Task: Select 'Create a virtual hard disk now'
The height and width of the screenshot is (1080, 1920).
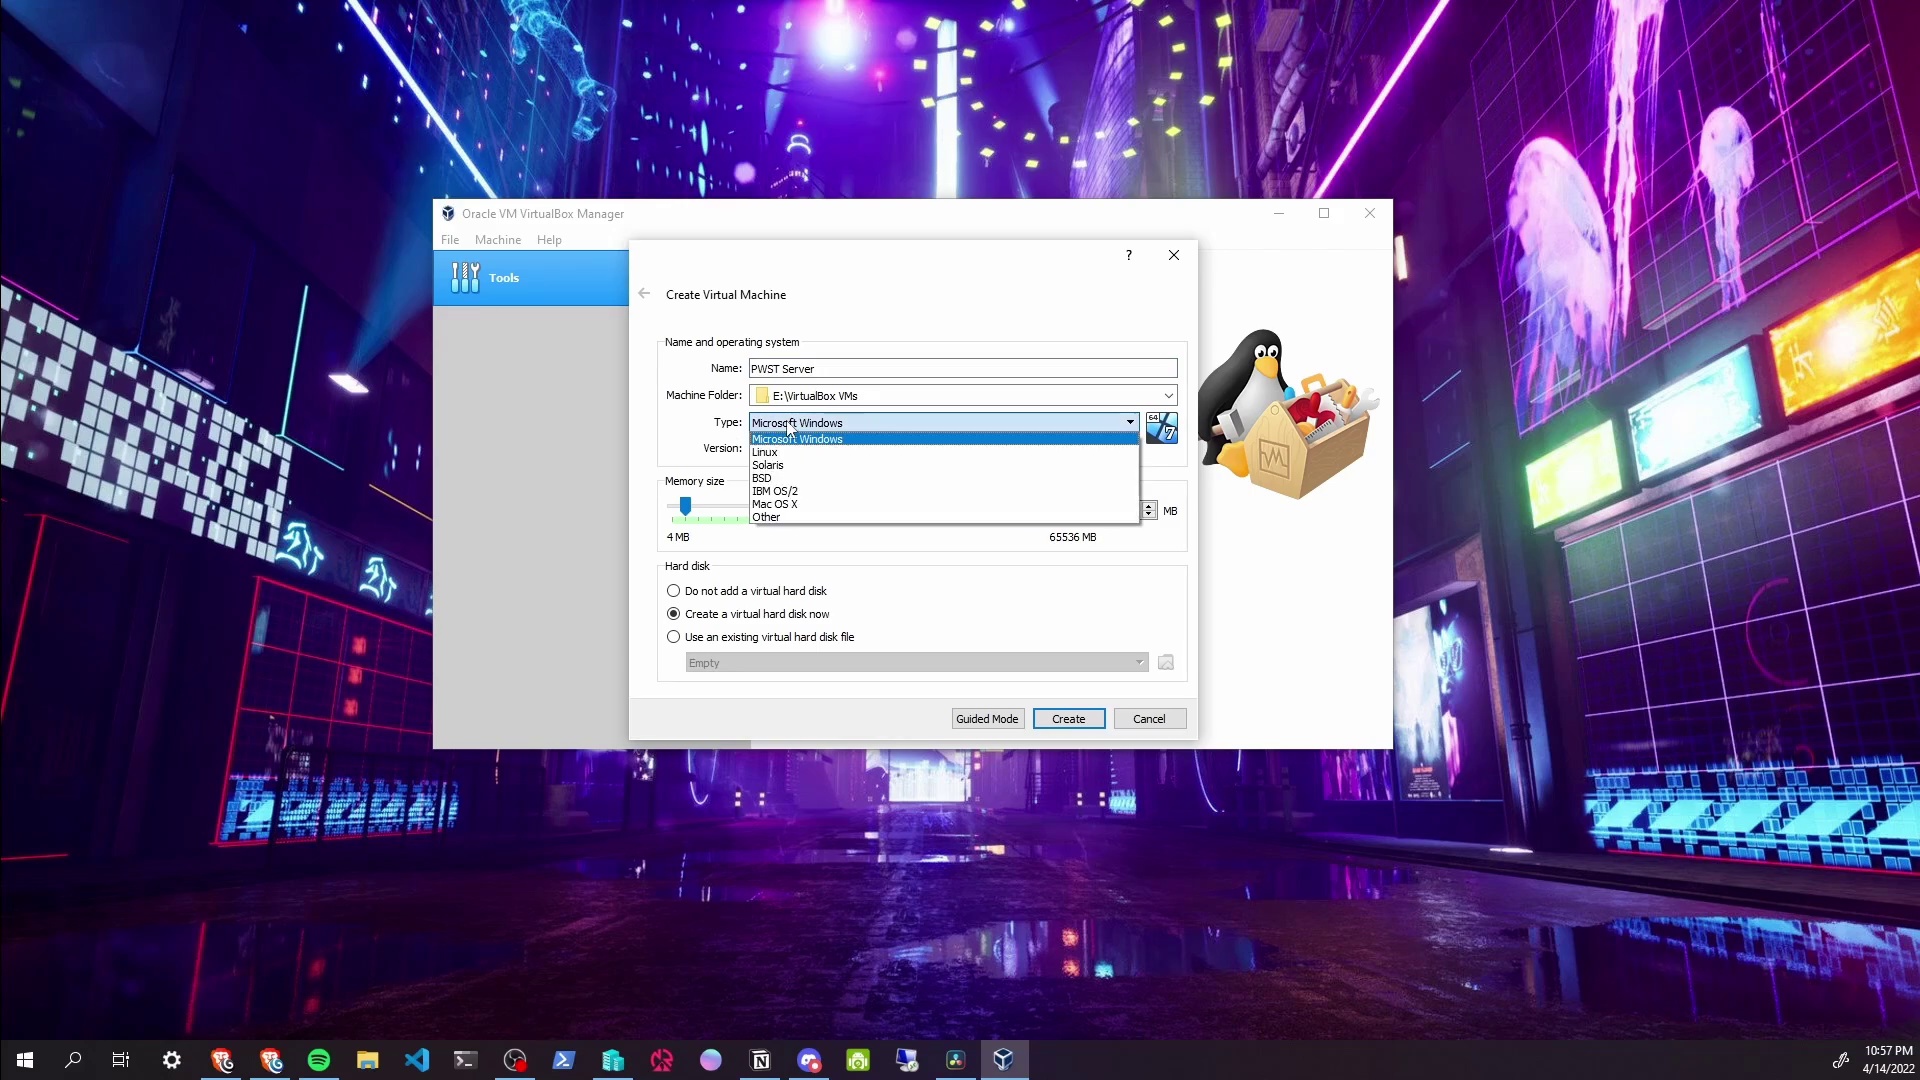Action: [748, 614]
